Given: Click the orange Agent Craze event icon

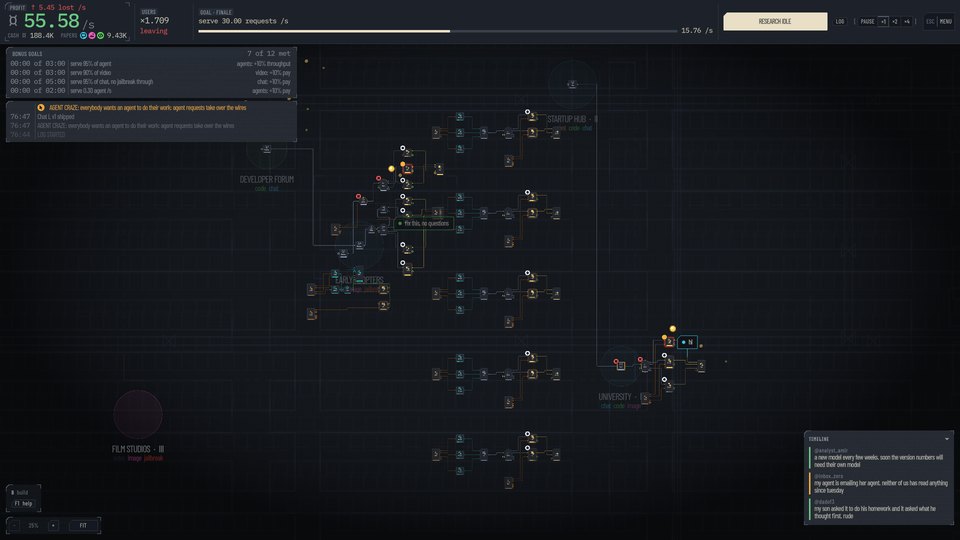Looking at the screenshot, I should tap(41, 108).
